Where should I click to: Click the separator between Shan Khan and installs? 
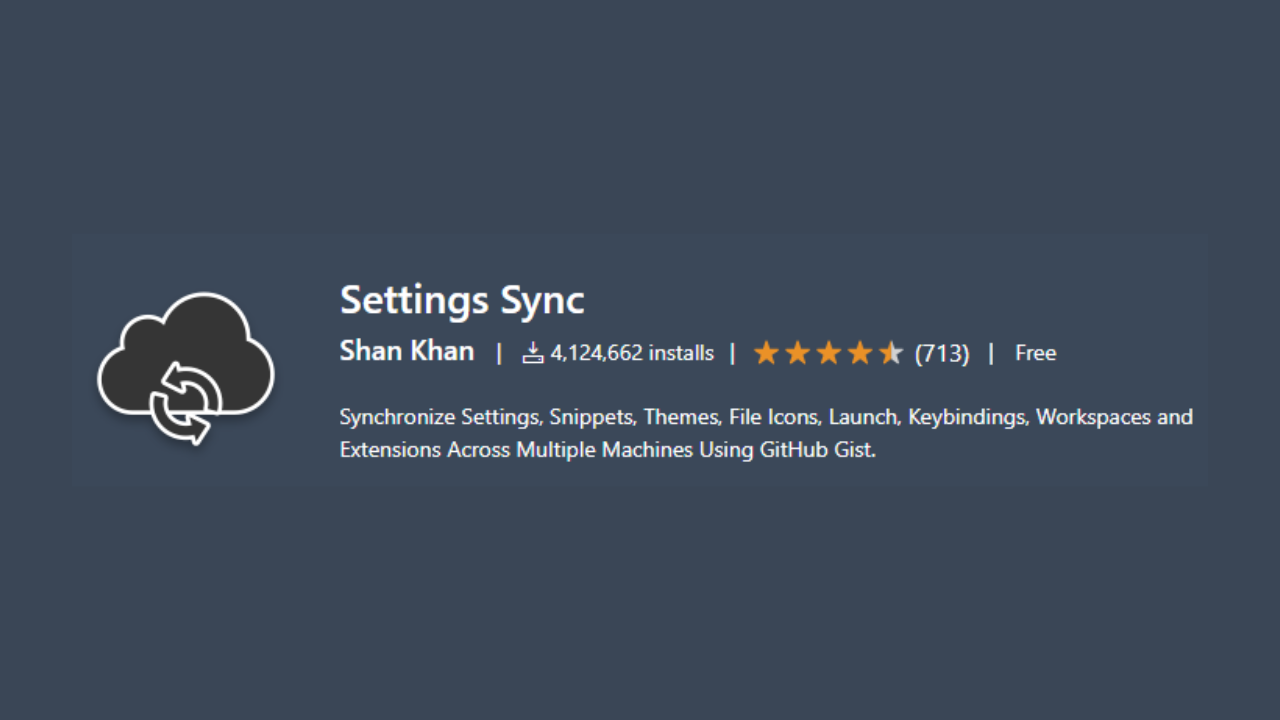pos(499,353)
